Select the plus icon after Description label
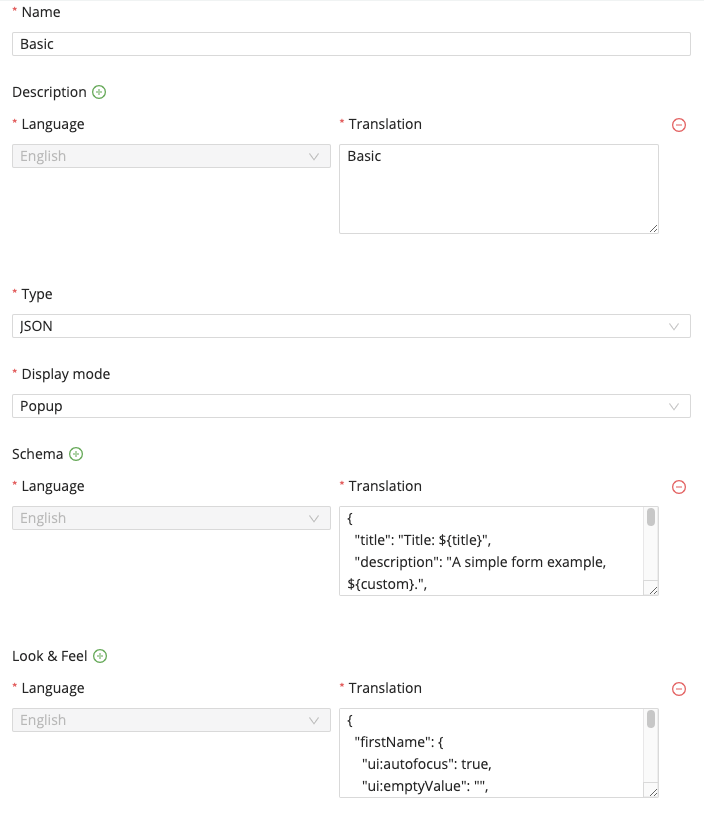The width and height of the screenshot is (704, 823). (97, 91)
